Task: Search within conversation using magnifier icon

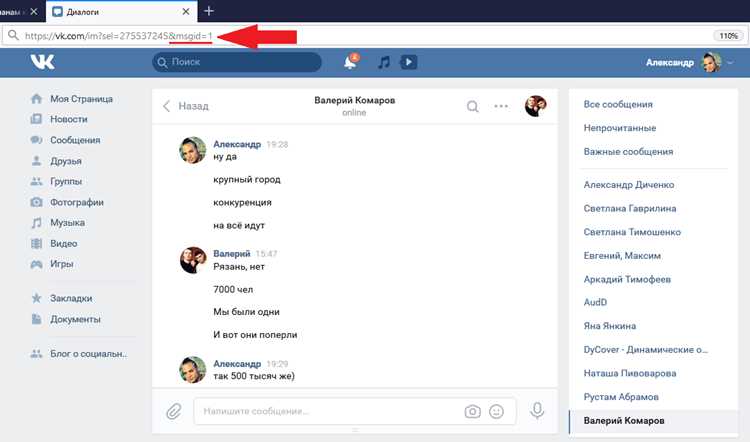Action: click(472, 106)
